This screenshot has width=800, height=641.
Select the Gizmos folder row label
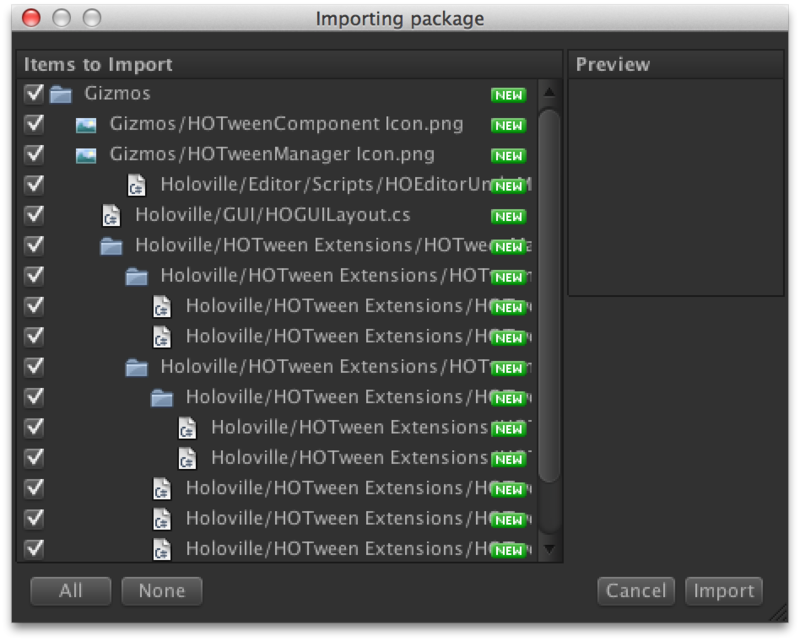(x=117, y=93)
